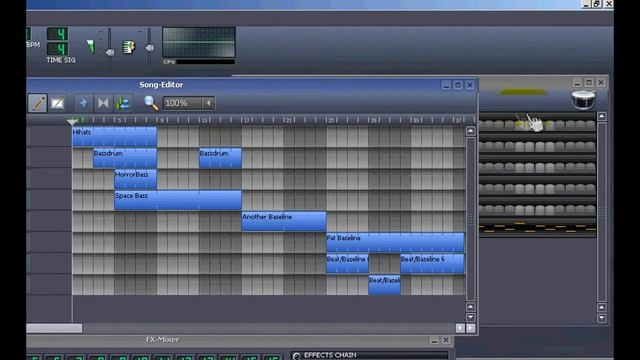Image resolution: width=640 pixels, height=360 pixels.
Task: Click the FX-Mixer title bar text
Action: pyautogui.click(x=162, y=340)
